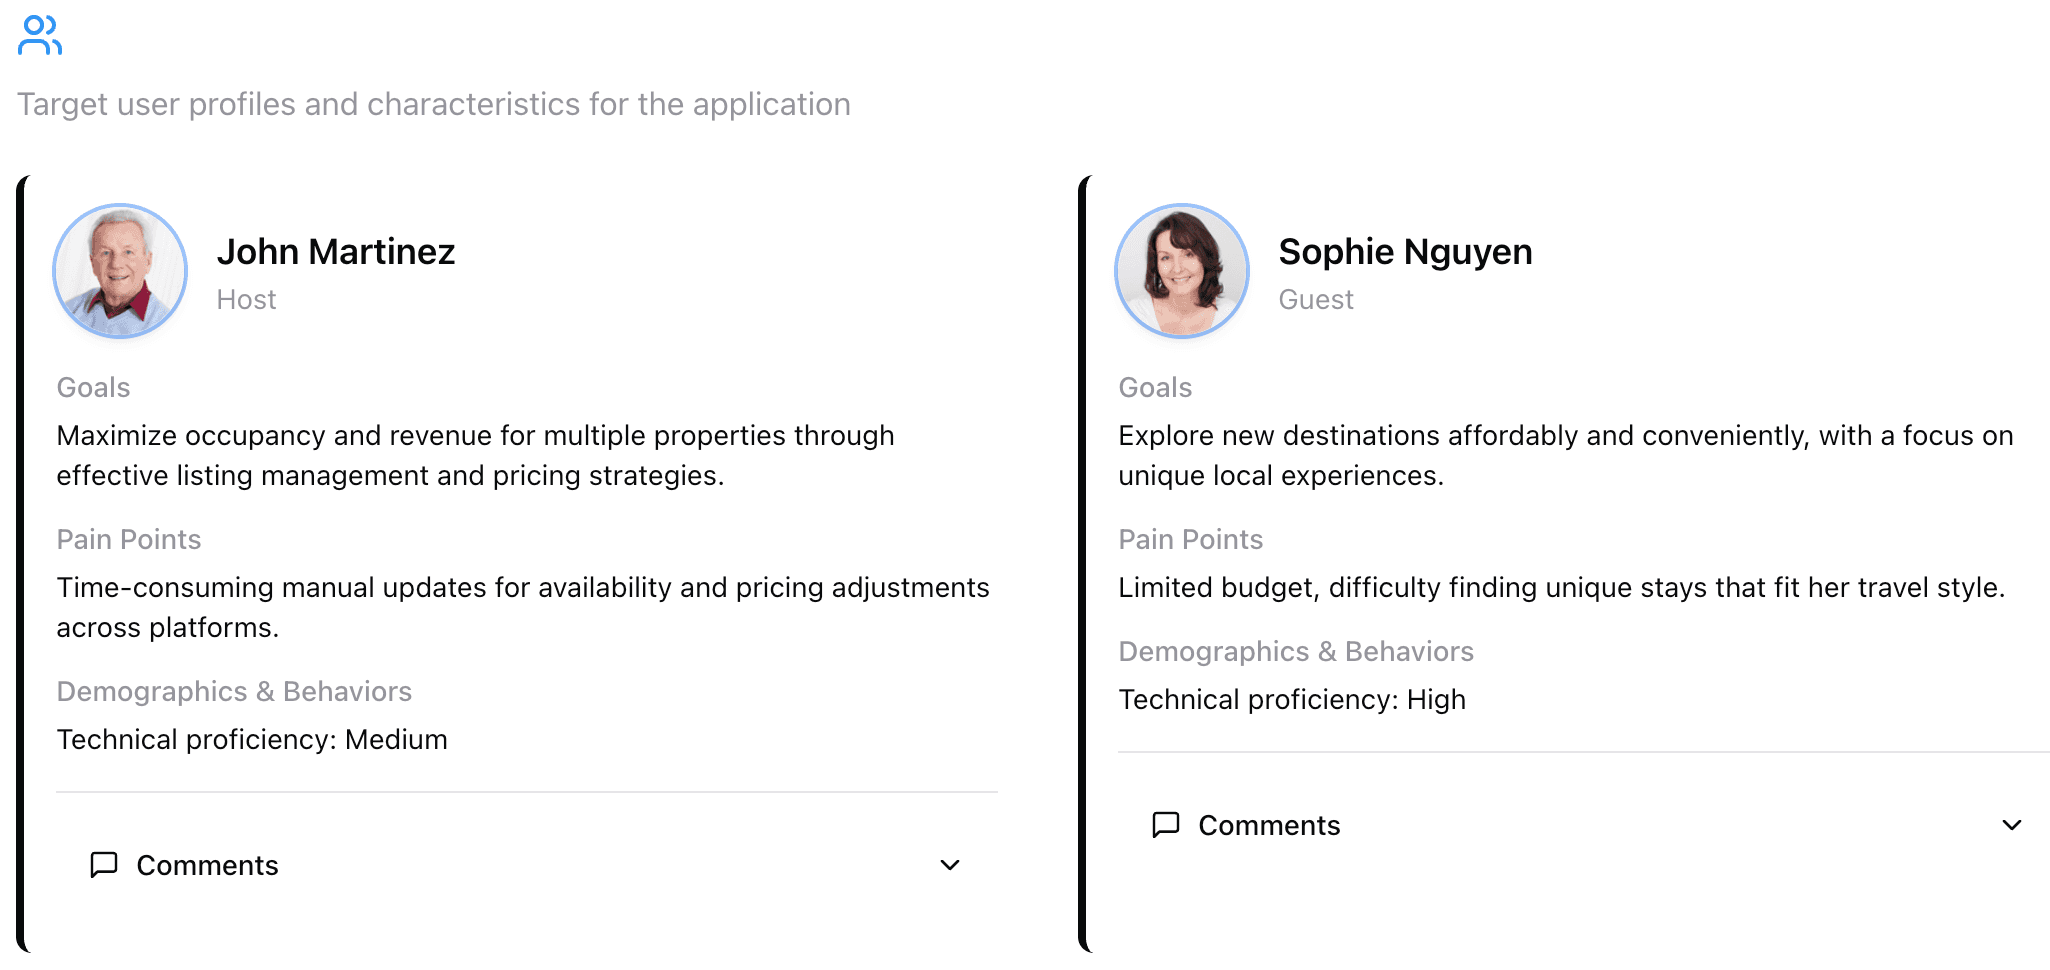This screenshot has height=970, width=2050.
Task: Click the comment bubble icon under Sophie Nguyen
Action: click(1166, 824)
